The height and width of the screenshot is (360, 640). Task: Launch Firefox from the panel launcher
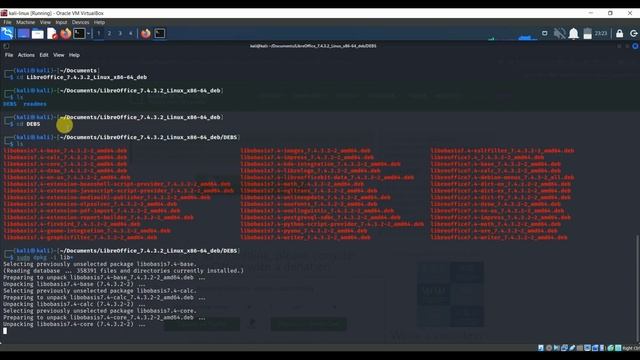pos(66,33)
